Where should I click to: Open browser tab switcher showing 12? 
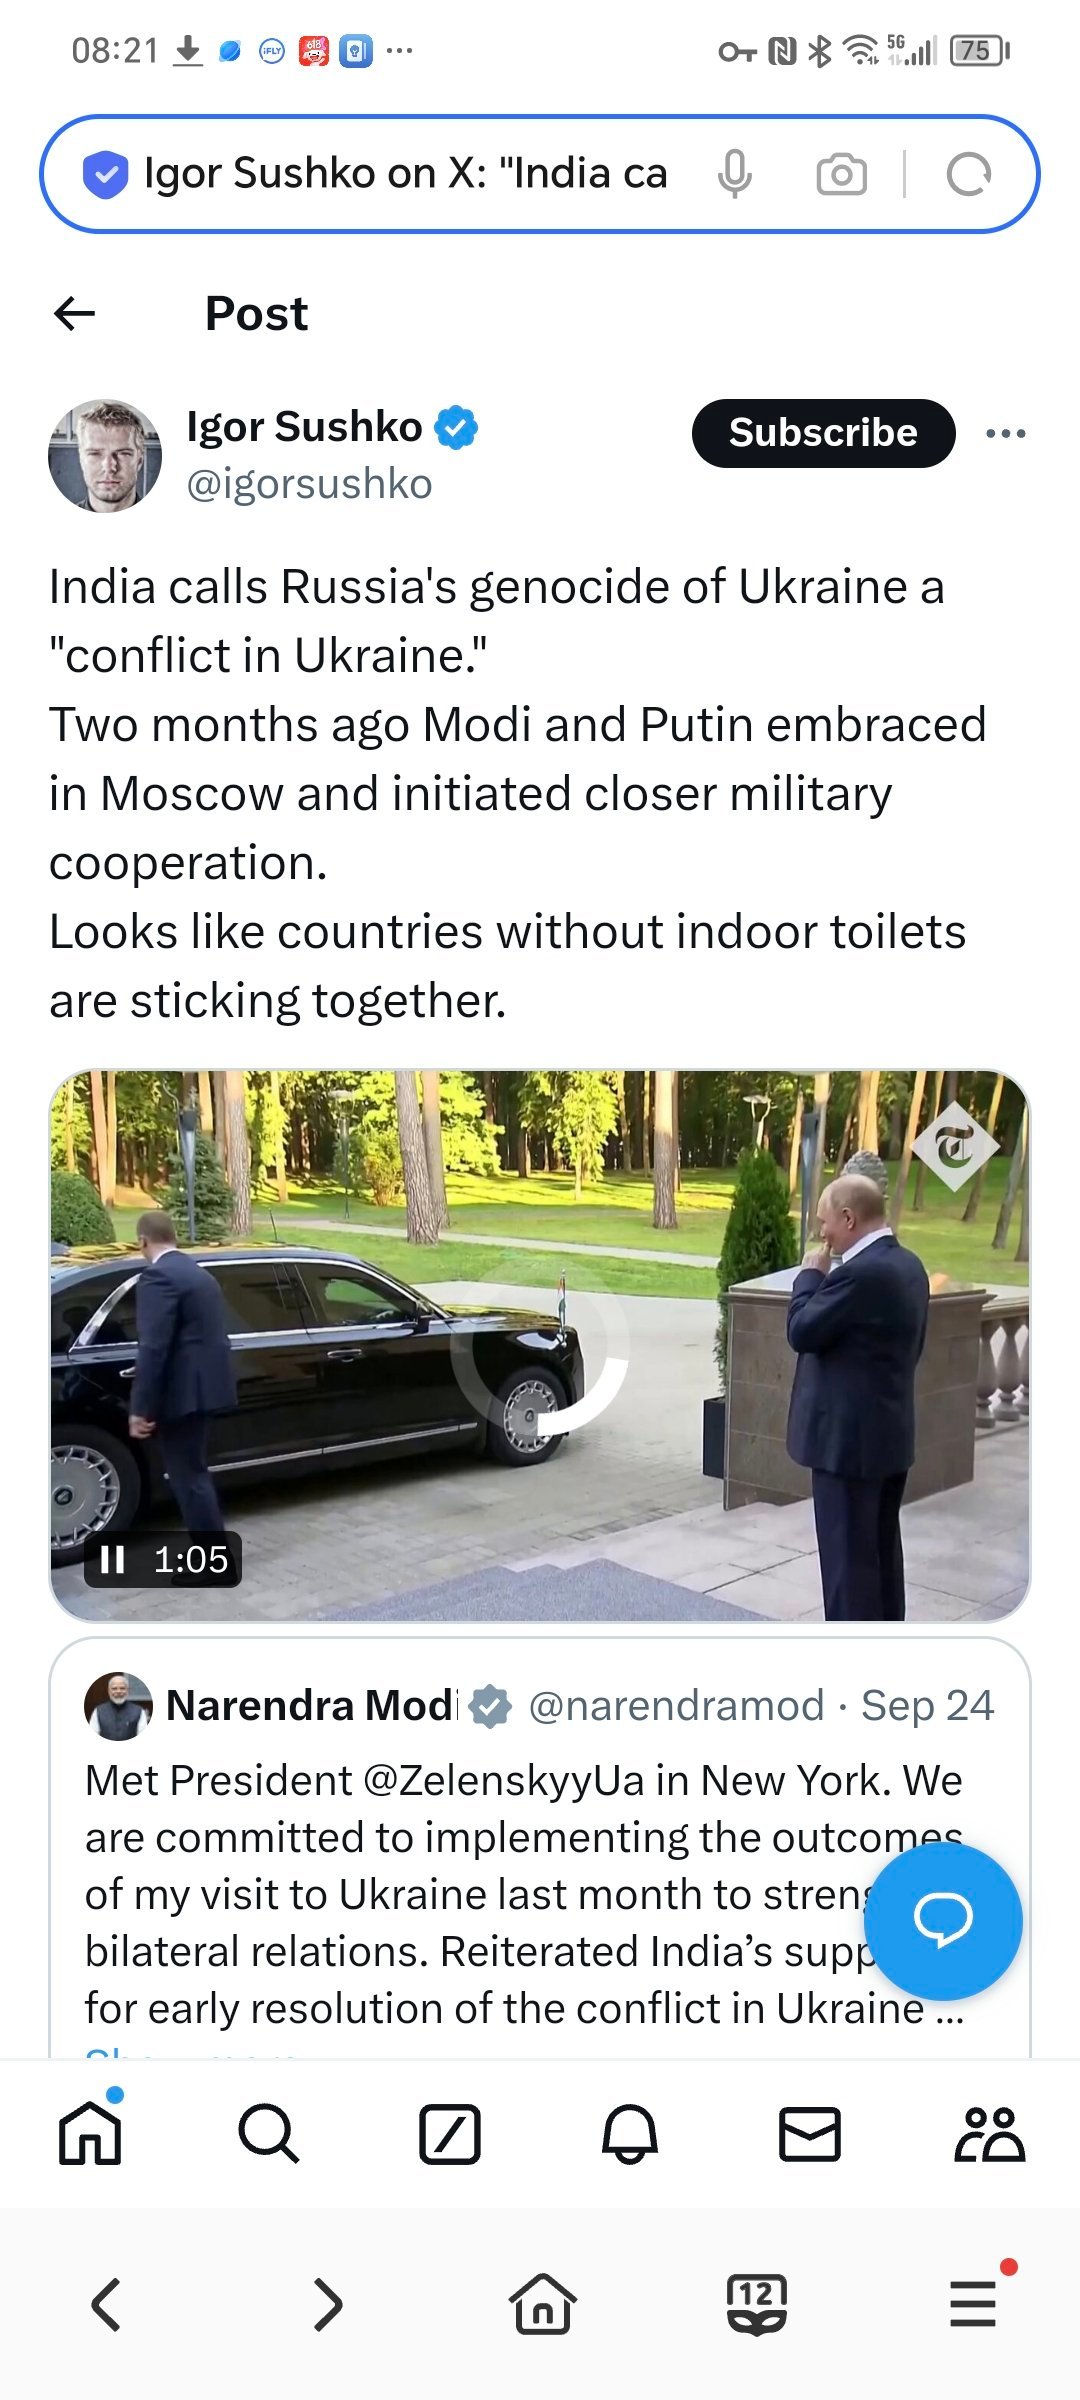pos(757,2304)
